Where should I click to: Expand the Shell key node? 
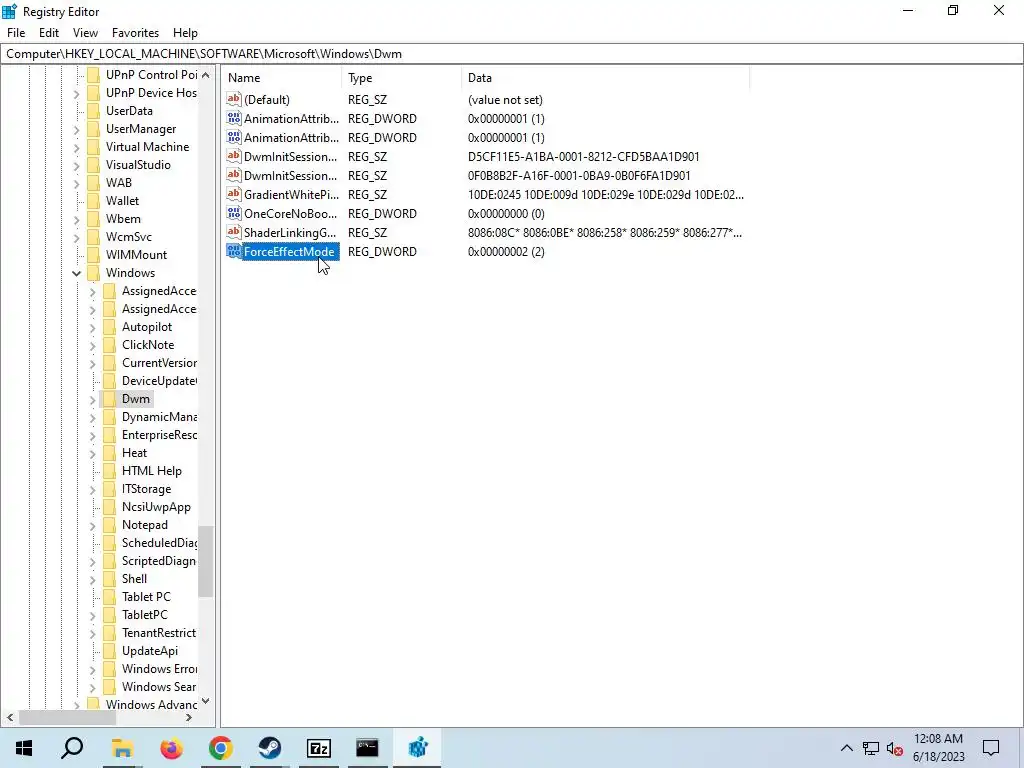pos(92,579)
